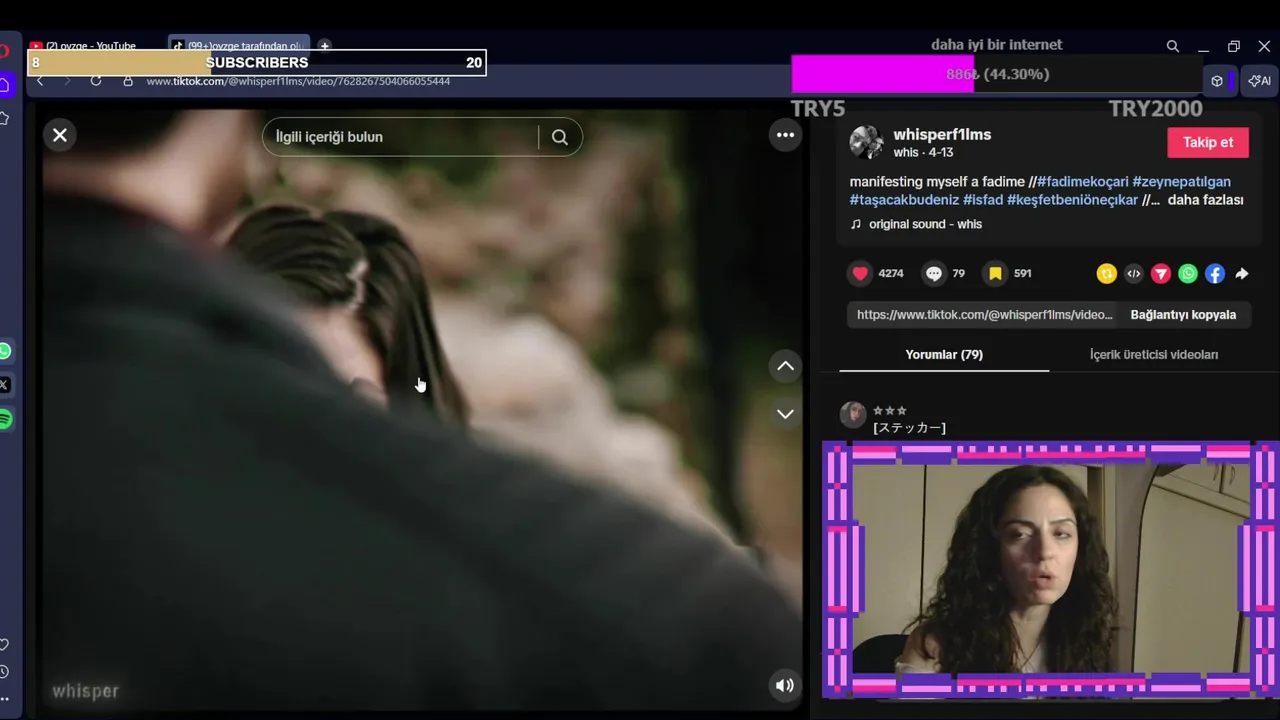Click the padlock site info icon
This screenshot has height=720, width=1280.
pyautogui.click(x=128, y=81)
